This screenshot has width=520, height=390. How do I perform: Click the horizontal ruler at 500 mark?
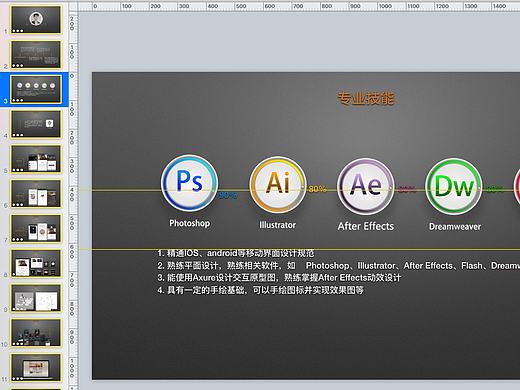click(241, 6)
